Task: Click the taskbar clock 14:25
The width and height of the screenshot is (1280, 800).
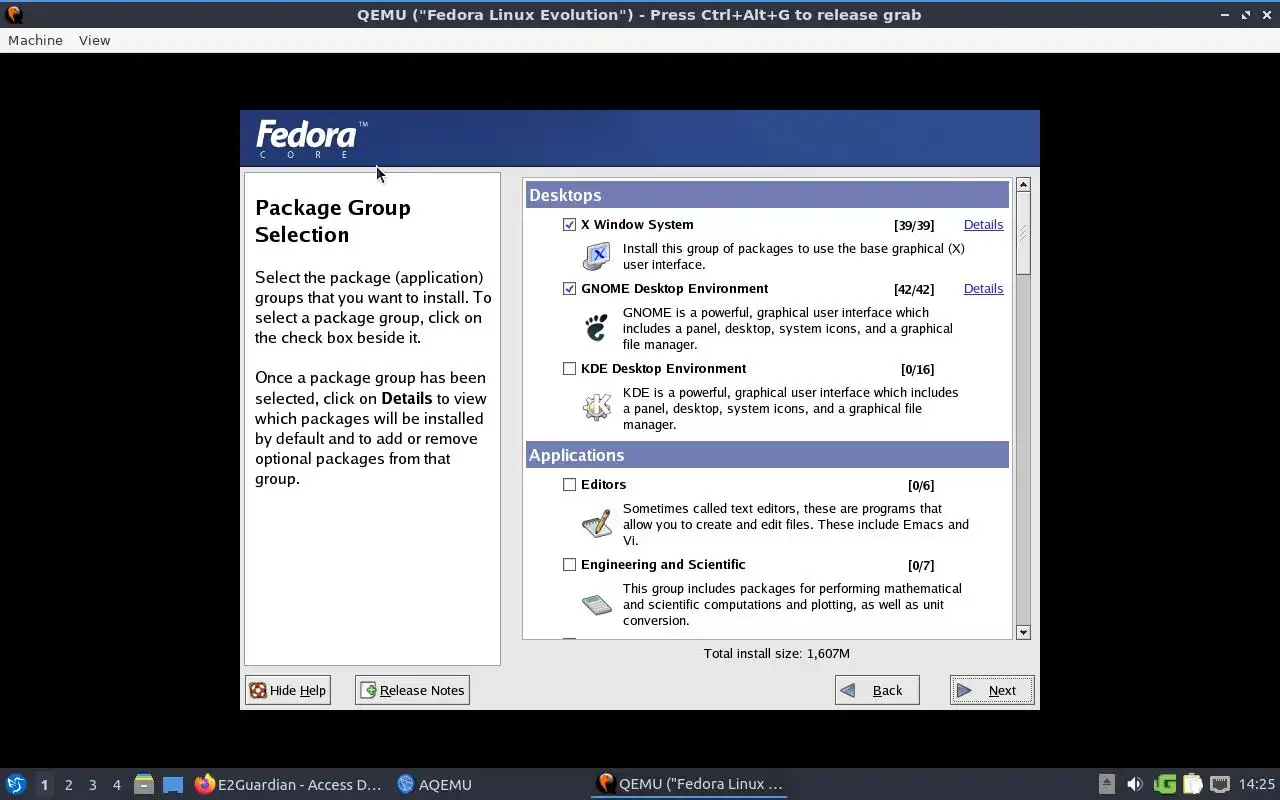Action: click(x=1256, y=784)
